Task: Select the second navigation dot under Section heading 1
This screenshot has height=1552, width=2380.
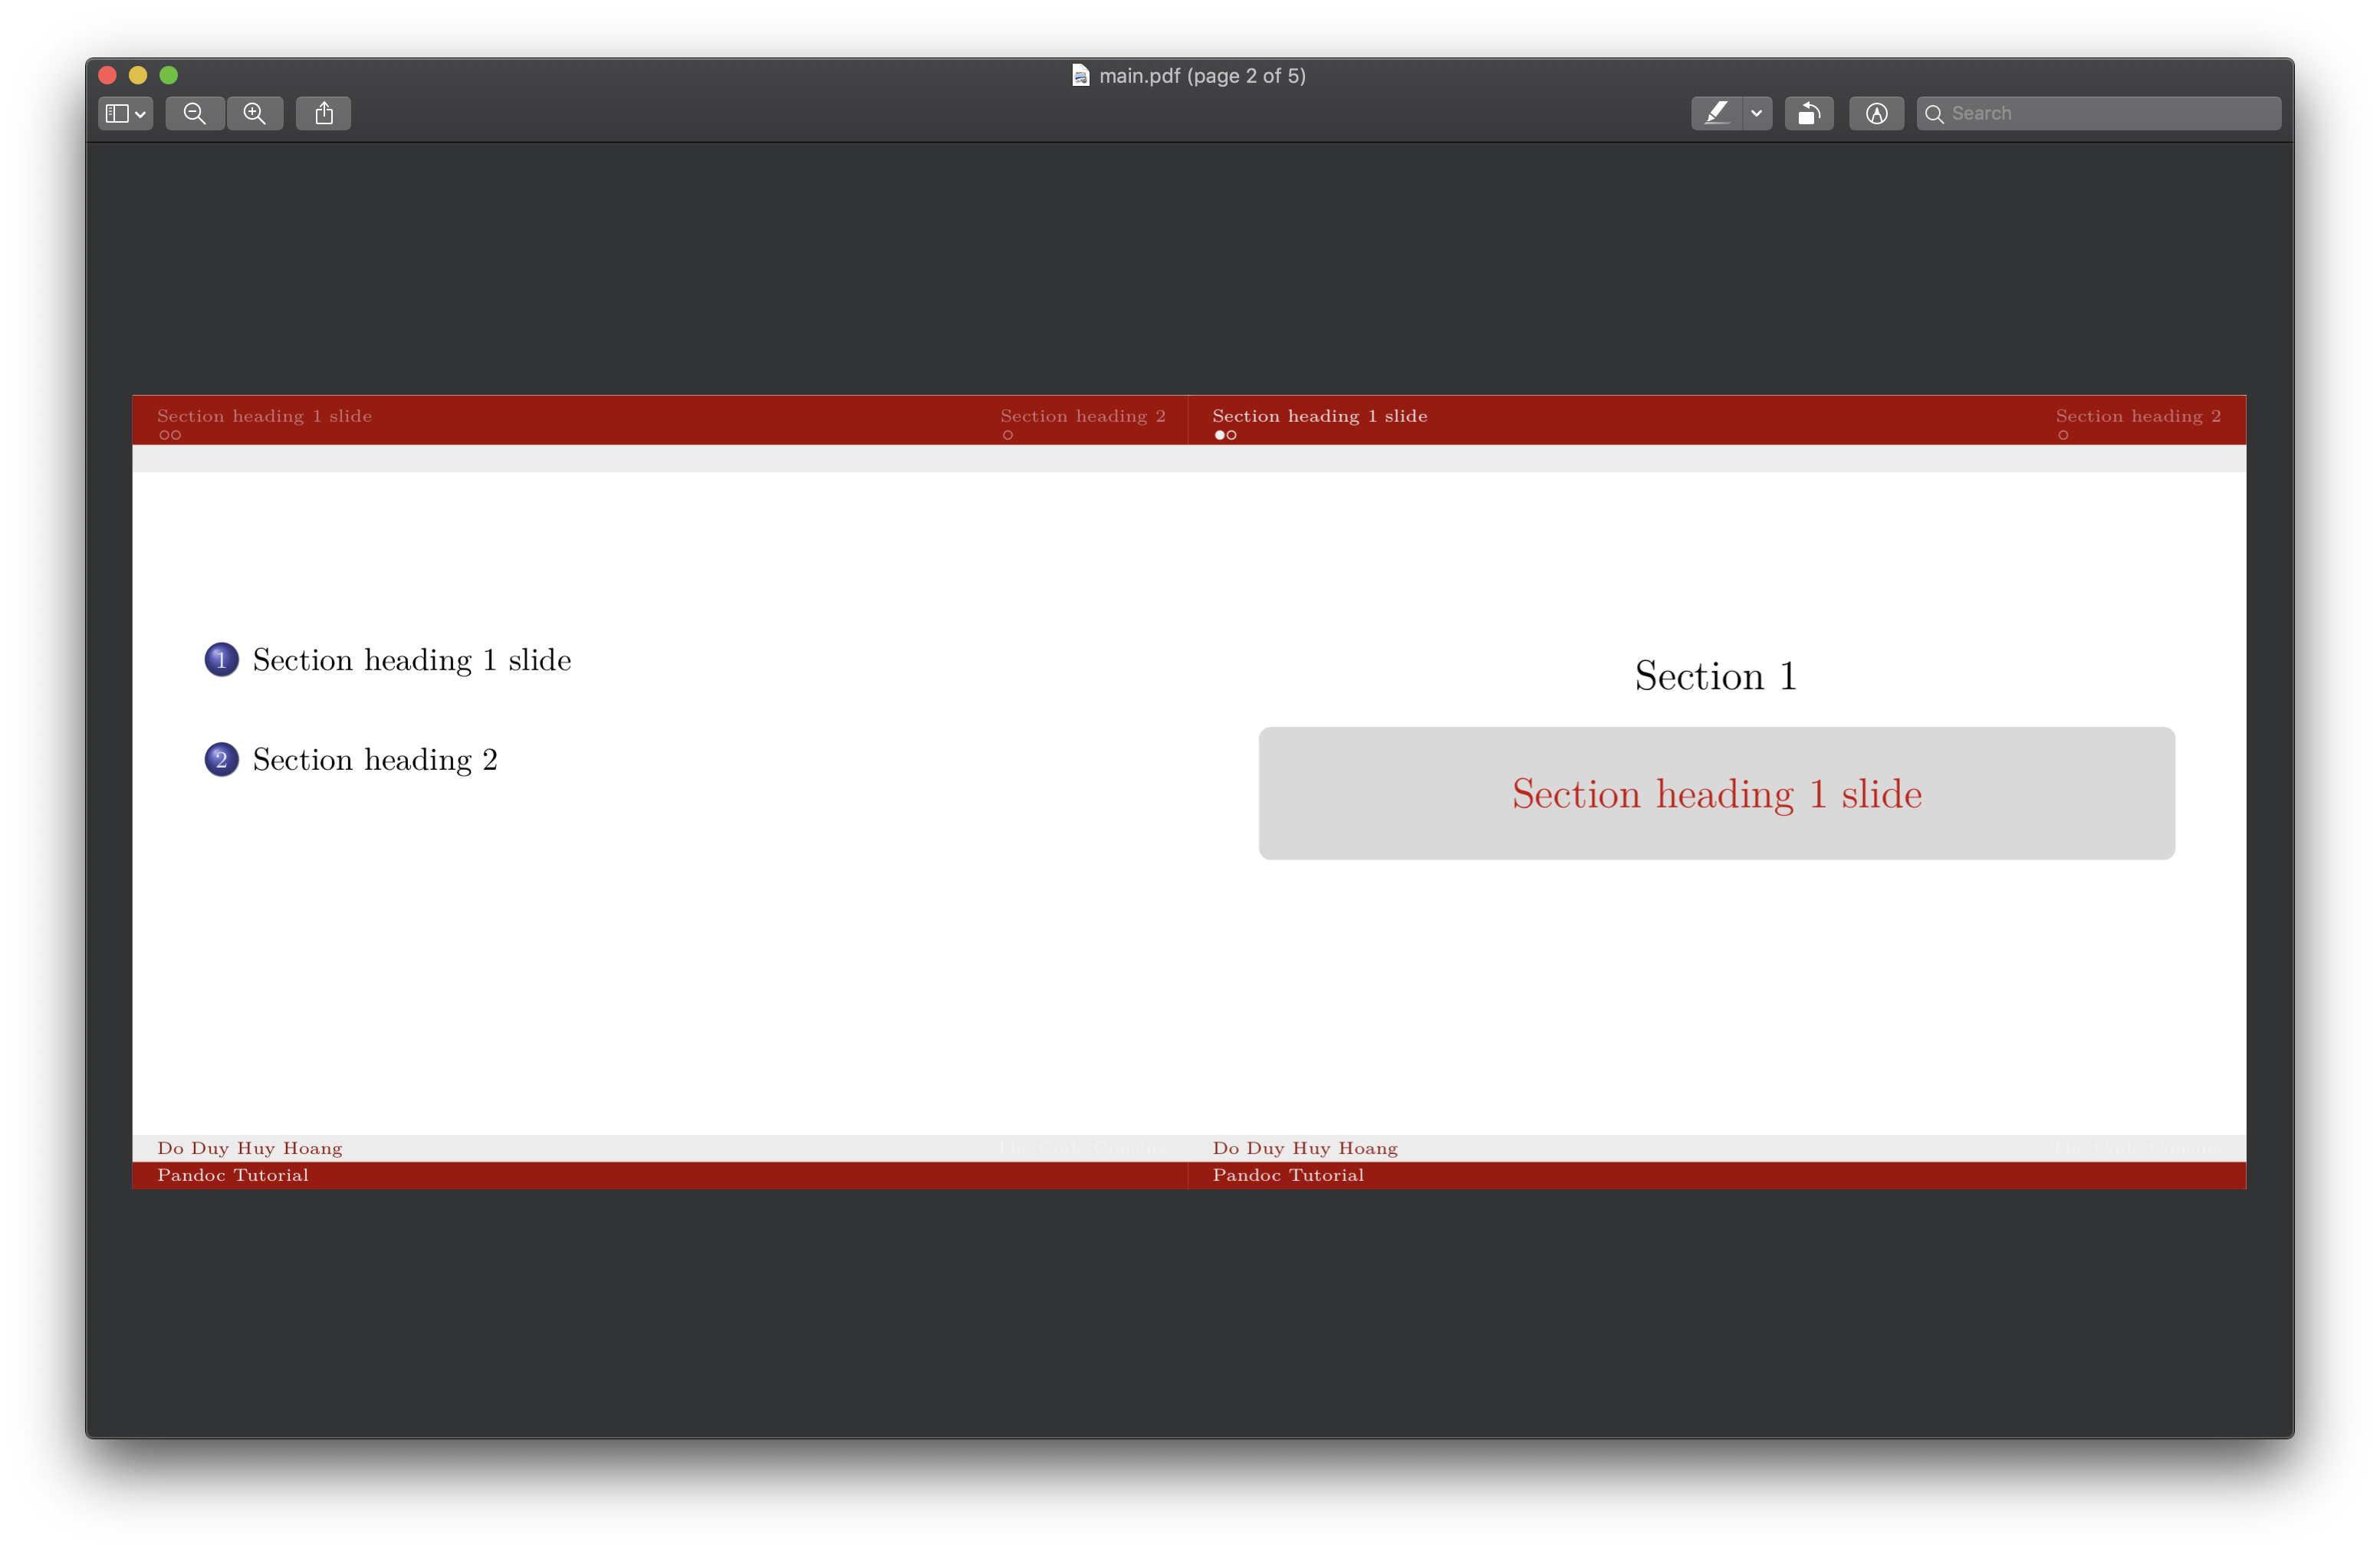Action: pyautogui.click(x=1231, y=435)
